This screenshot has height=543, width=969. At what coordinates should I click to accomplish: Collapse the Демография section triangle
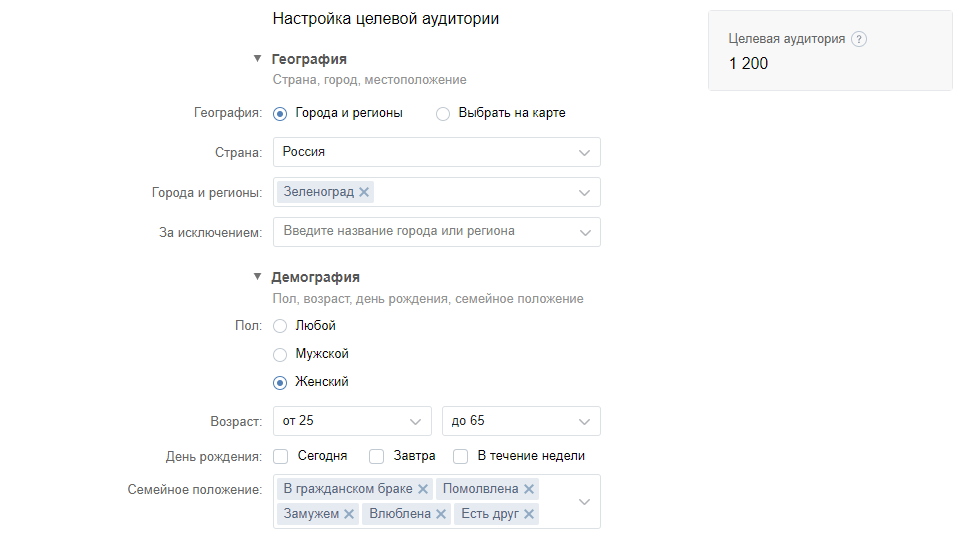[x=257, y=277]
